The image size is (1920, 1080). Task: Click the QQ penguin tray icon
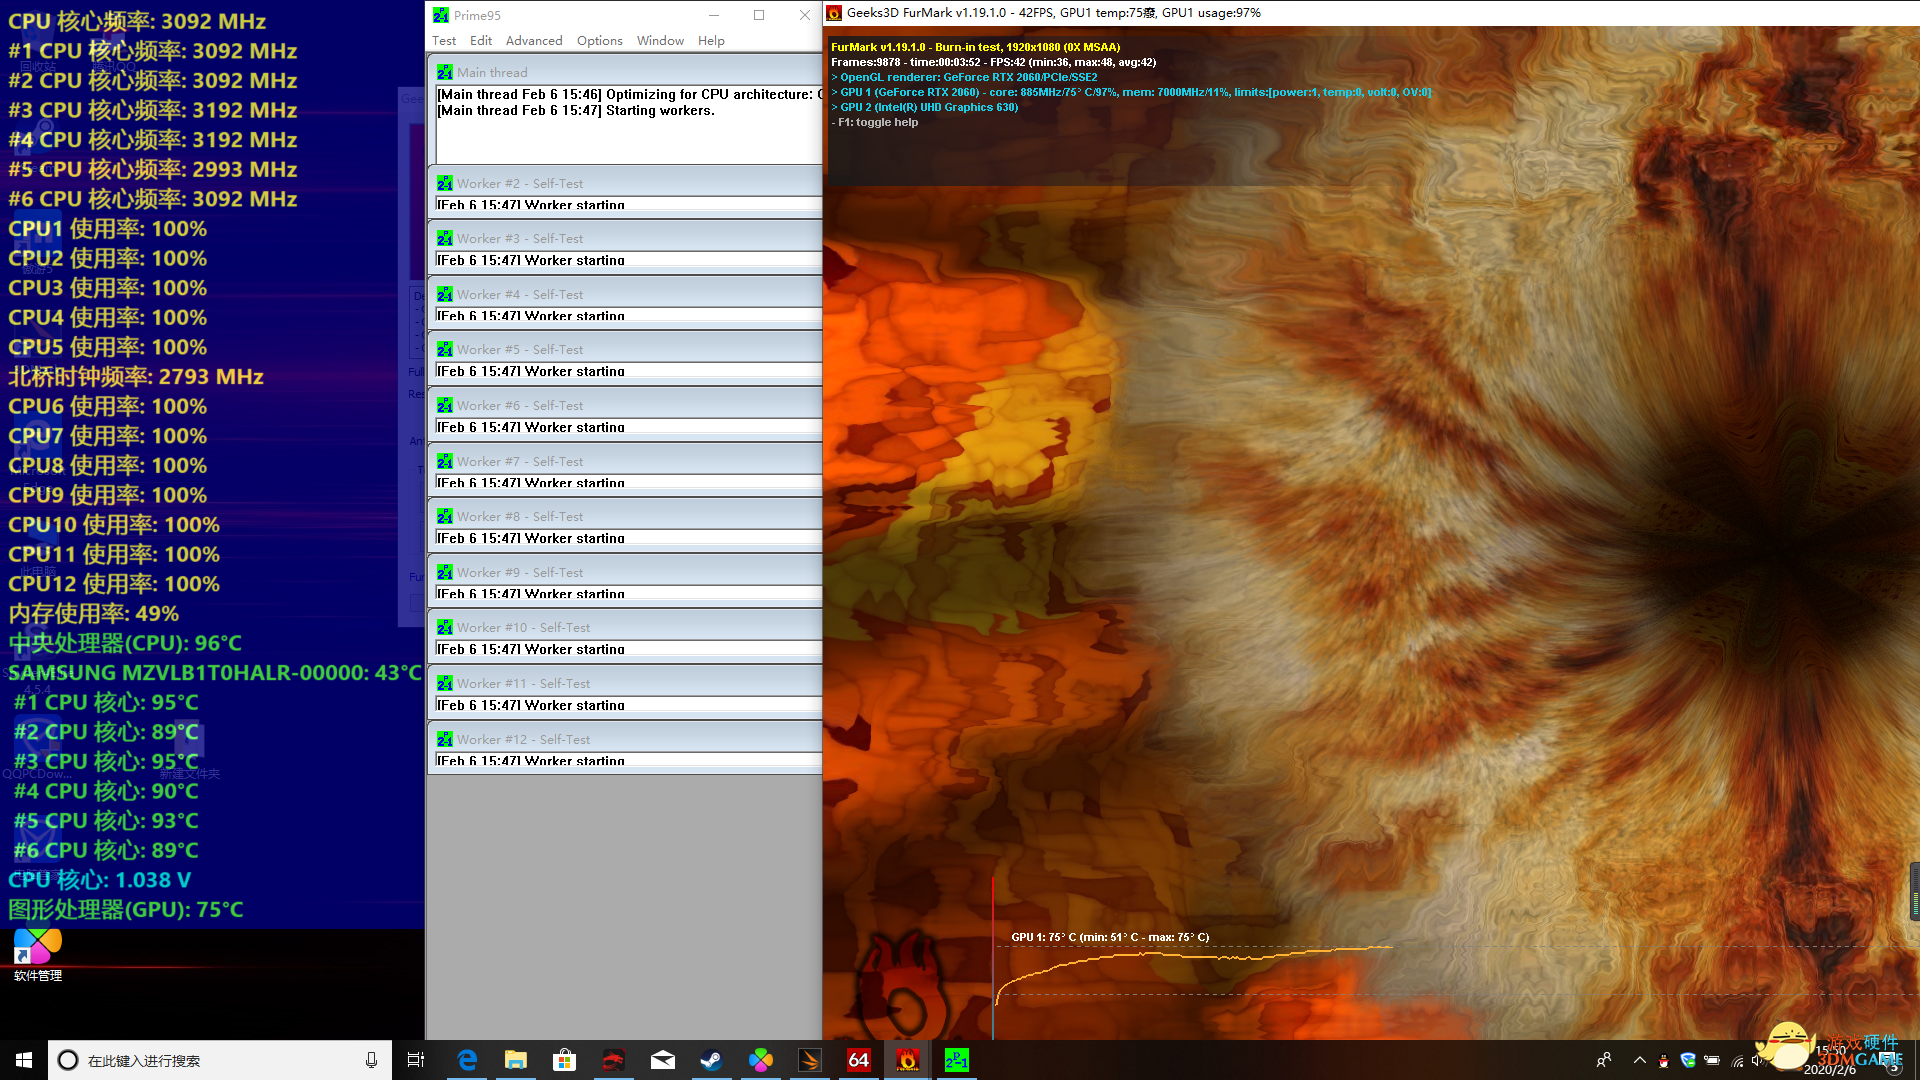pyautogui.click(x=1663, y=1061)
